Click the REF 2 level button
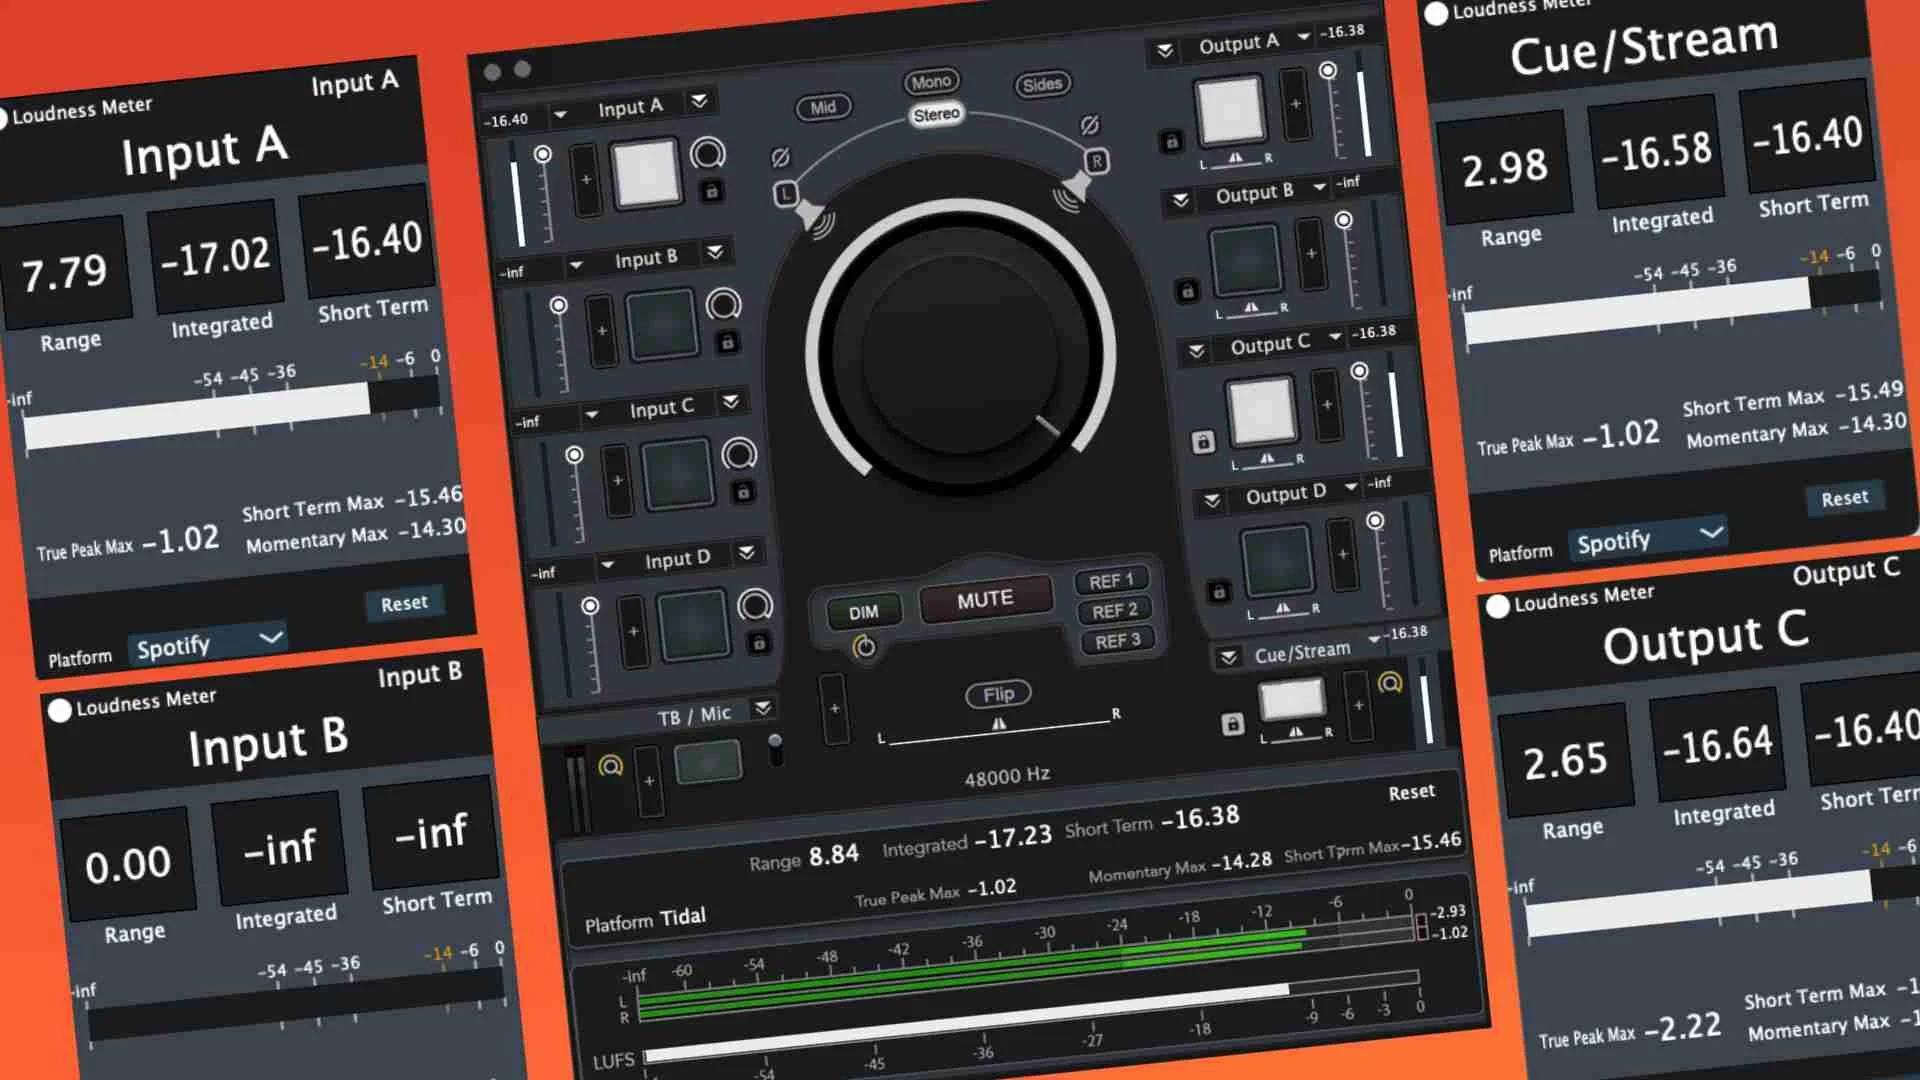Screen dimensions: 1920x1080 click(x=1114, y=611)
